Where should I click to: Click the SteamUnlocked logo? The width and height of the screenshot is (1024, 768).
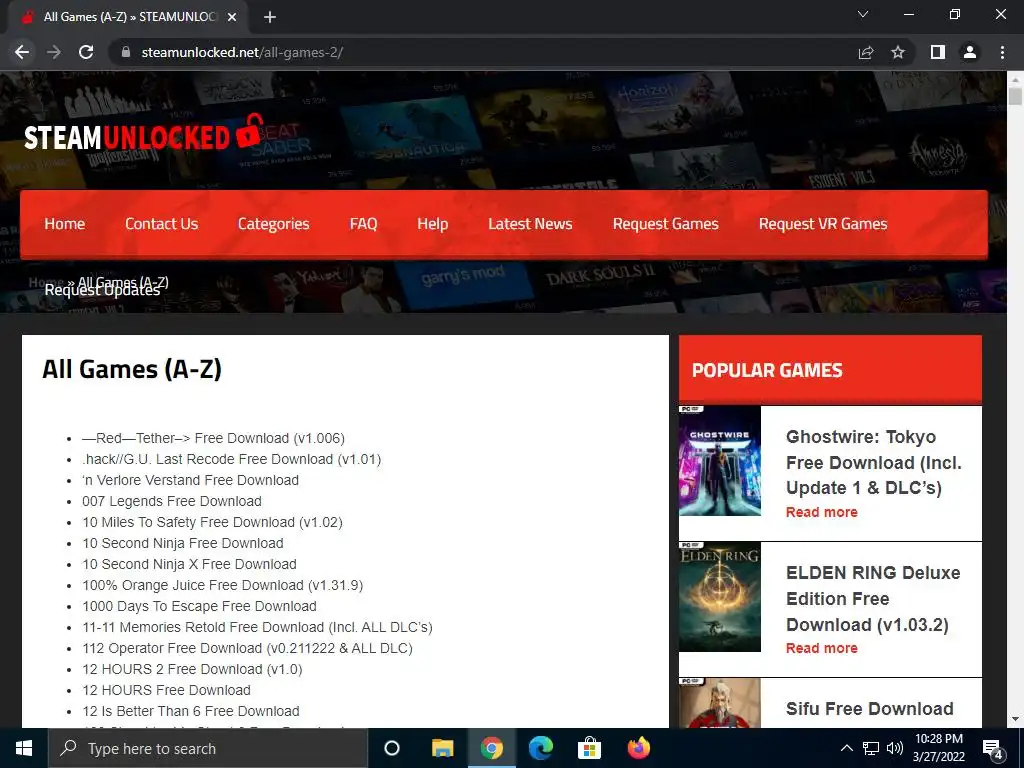[144, 134]
